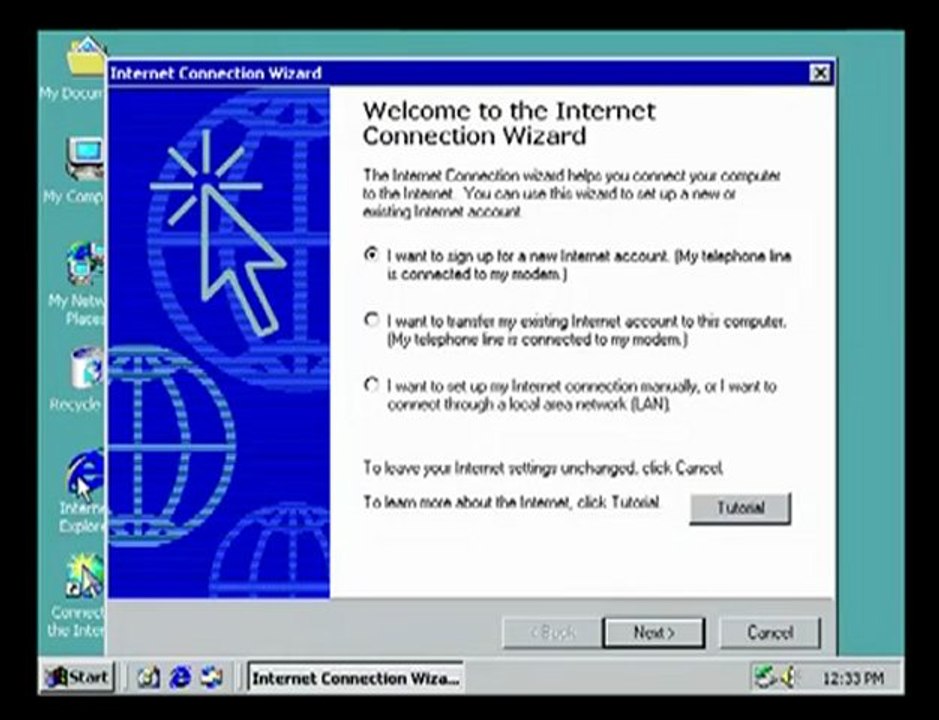Launch Internet Explorer from quick launch
939x720 pixels.
coord(180,677)
